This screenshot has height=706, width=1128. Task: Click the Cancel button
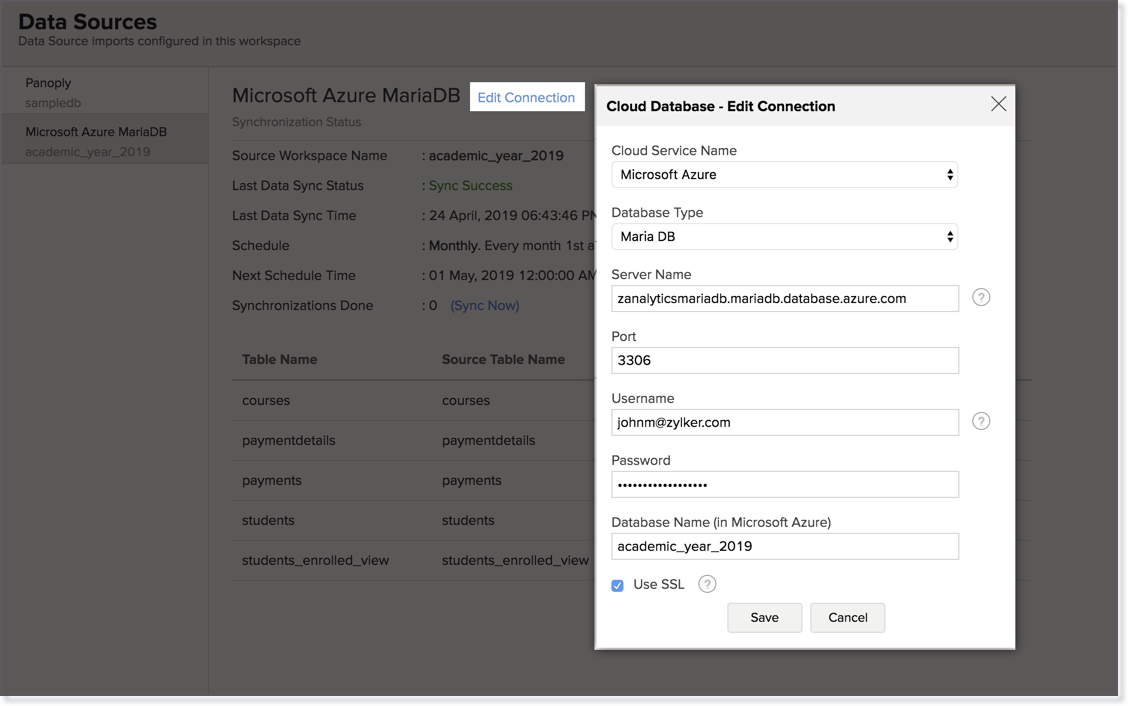coord(847,617)
